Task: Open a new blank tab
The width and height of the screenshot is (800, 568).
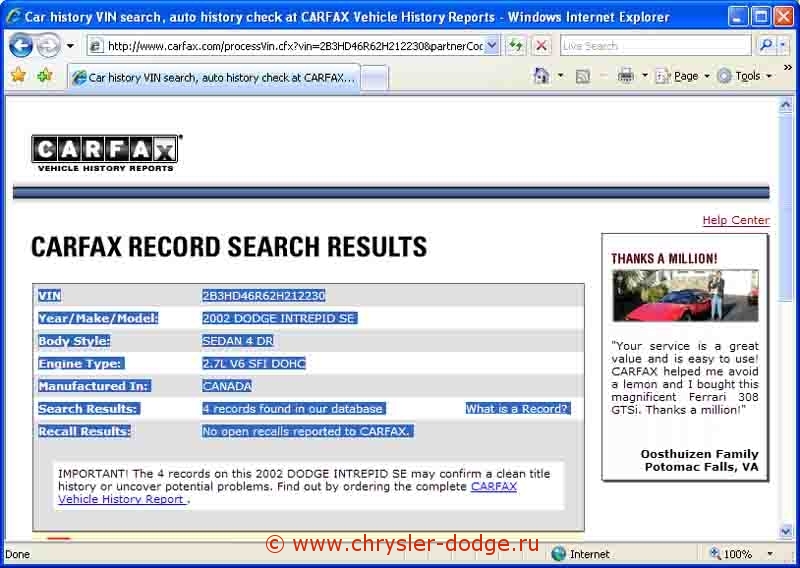Action: click(374, 79)
